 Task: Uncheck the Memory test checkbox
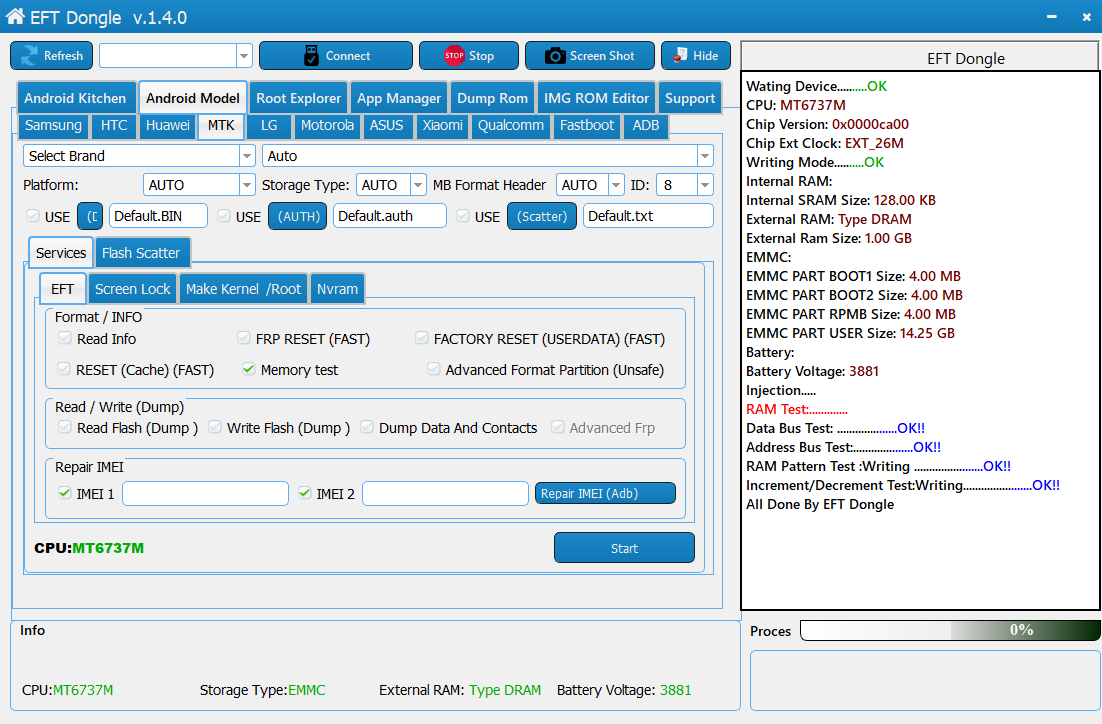coord(249,369)
